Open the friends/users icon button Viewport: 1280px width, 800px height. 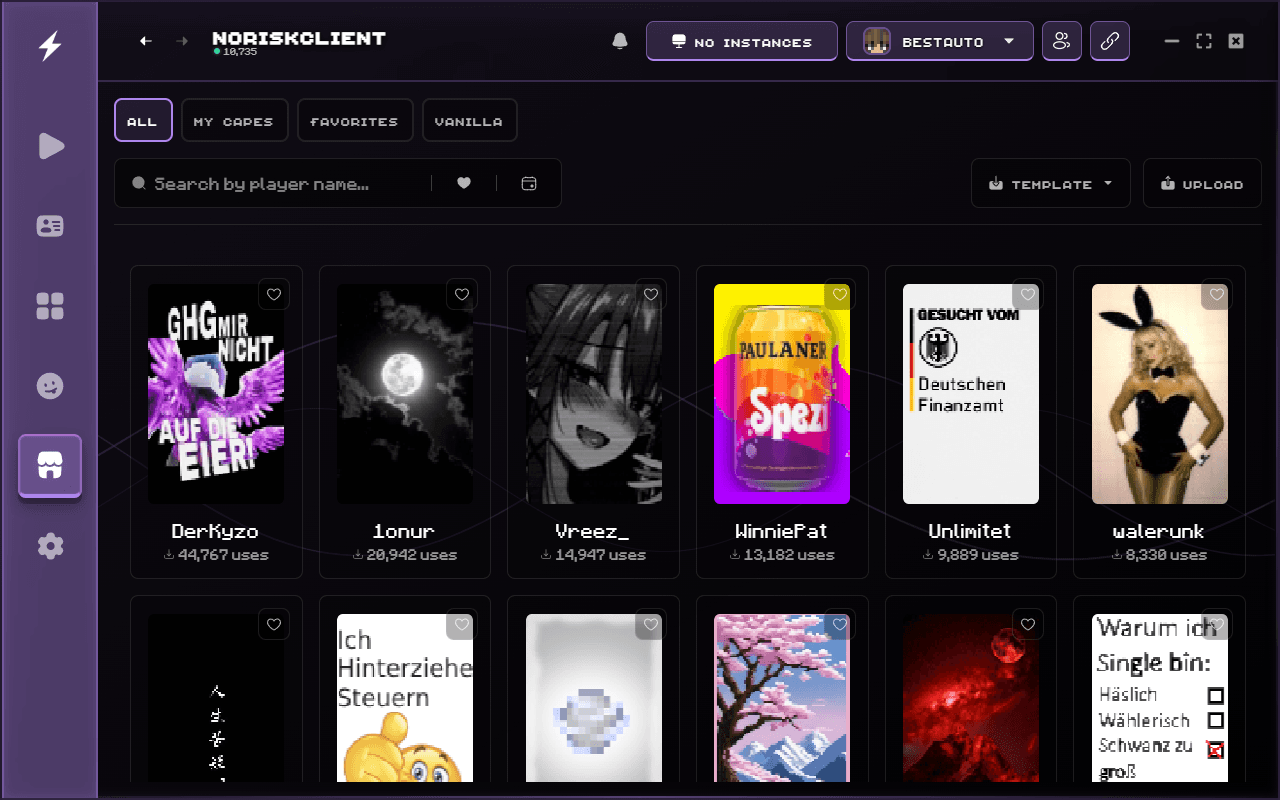[1062, 41]
